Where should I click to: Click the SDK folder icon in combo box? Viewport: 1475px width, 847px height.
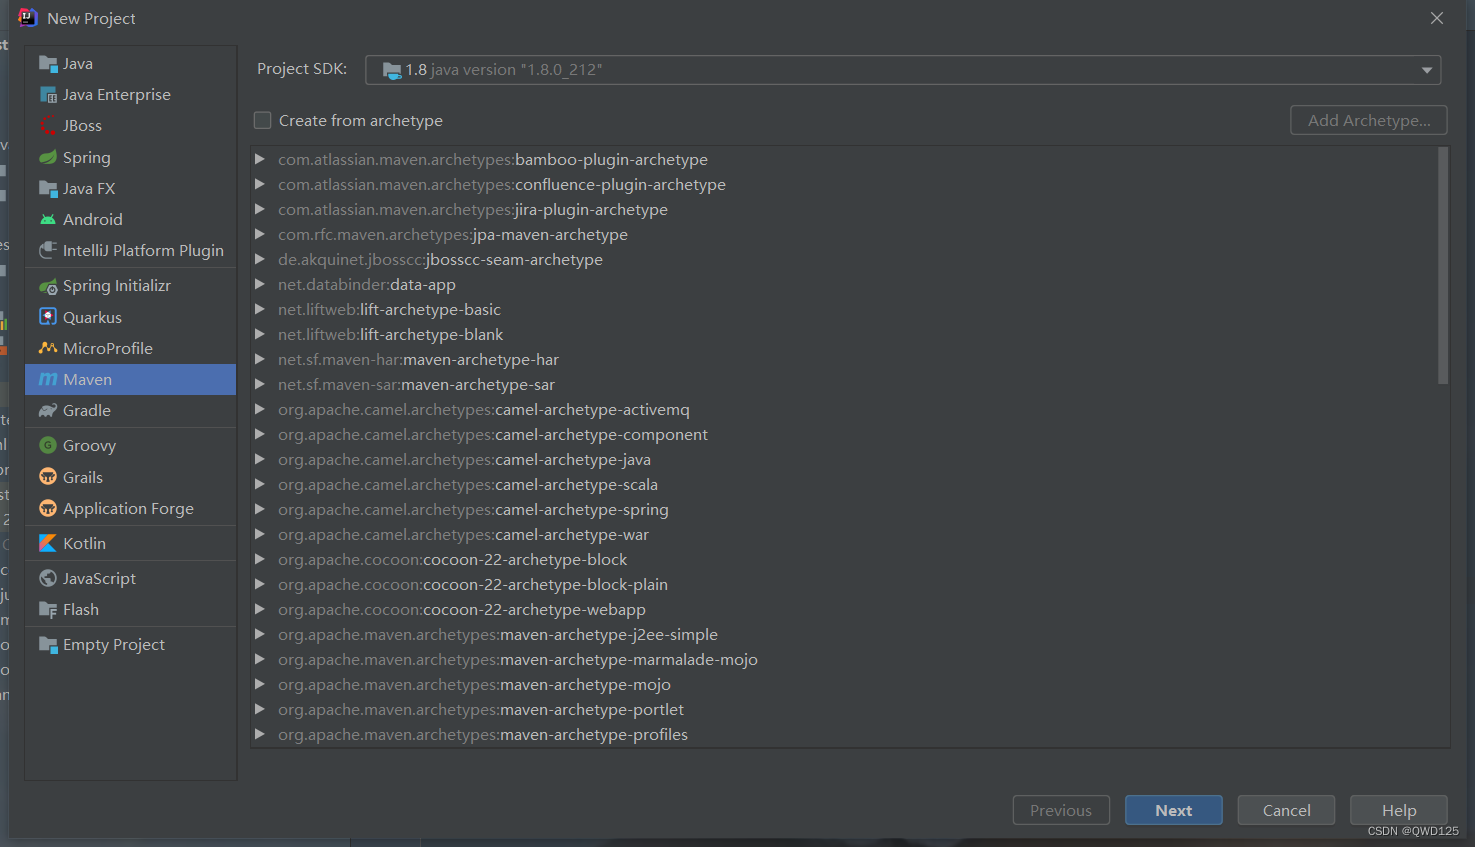[392, 70]
